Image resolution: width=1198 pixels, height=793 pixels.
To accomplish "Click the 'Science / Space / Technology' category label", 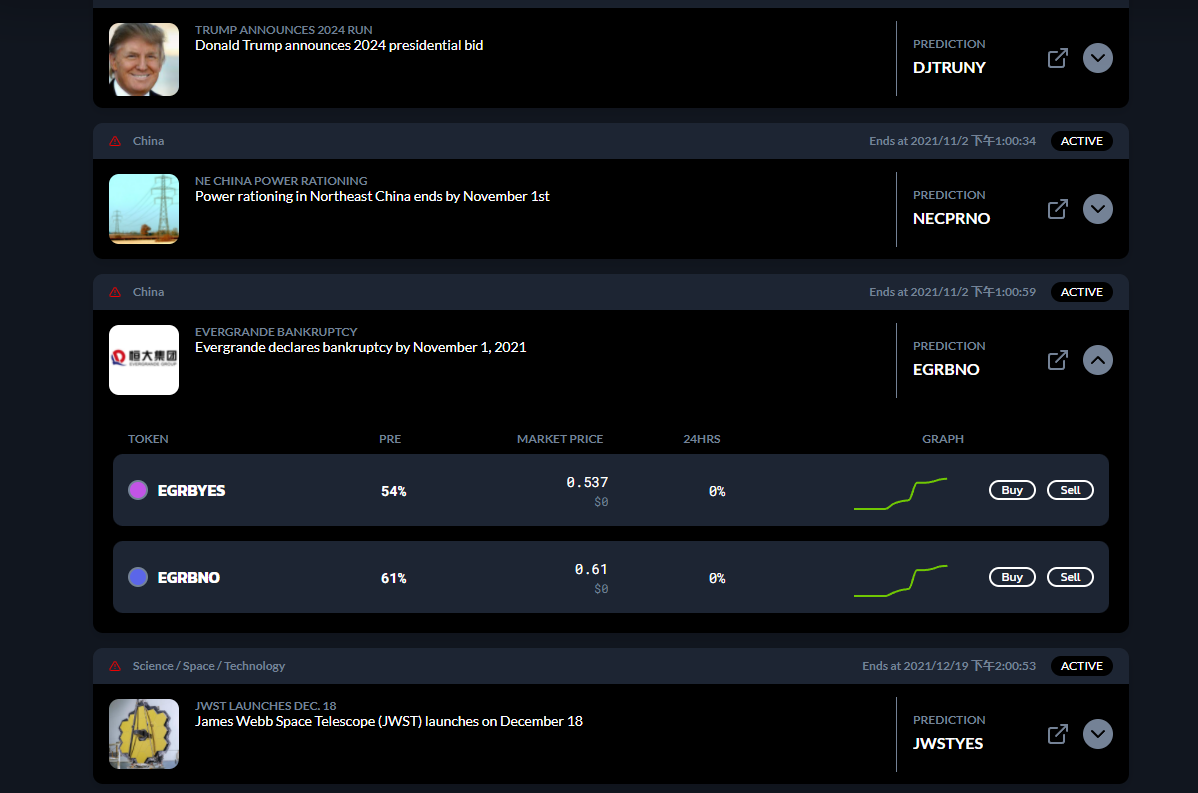I will [209, 666].
